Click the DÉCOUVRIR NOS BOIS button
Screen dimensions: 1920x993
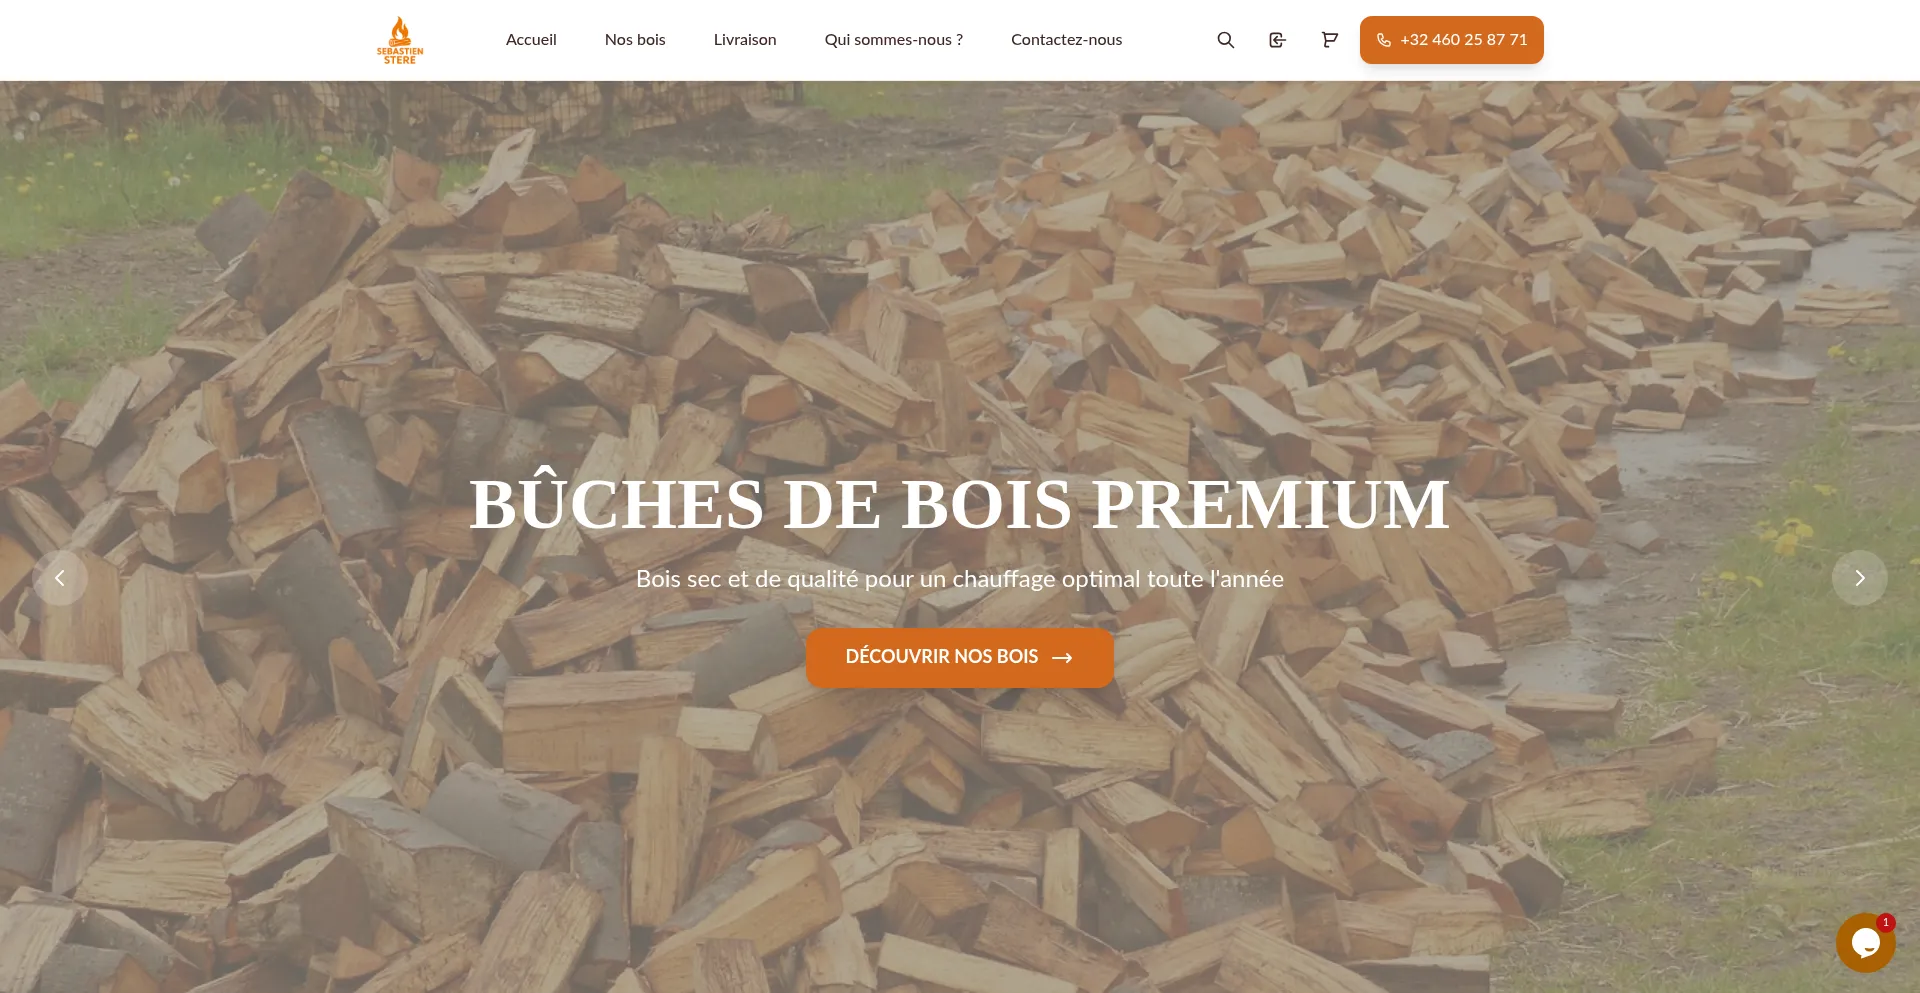960,657
